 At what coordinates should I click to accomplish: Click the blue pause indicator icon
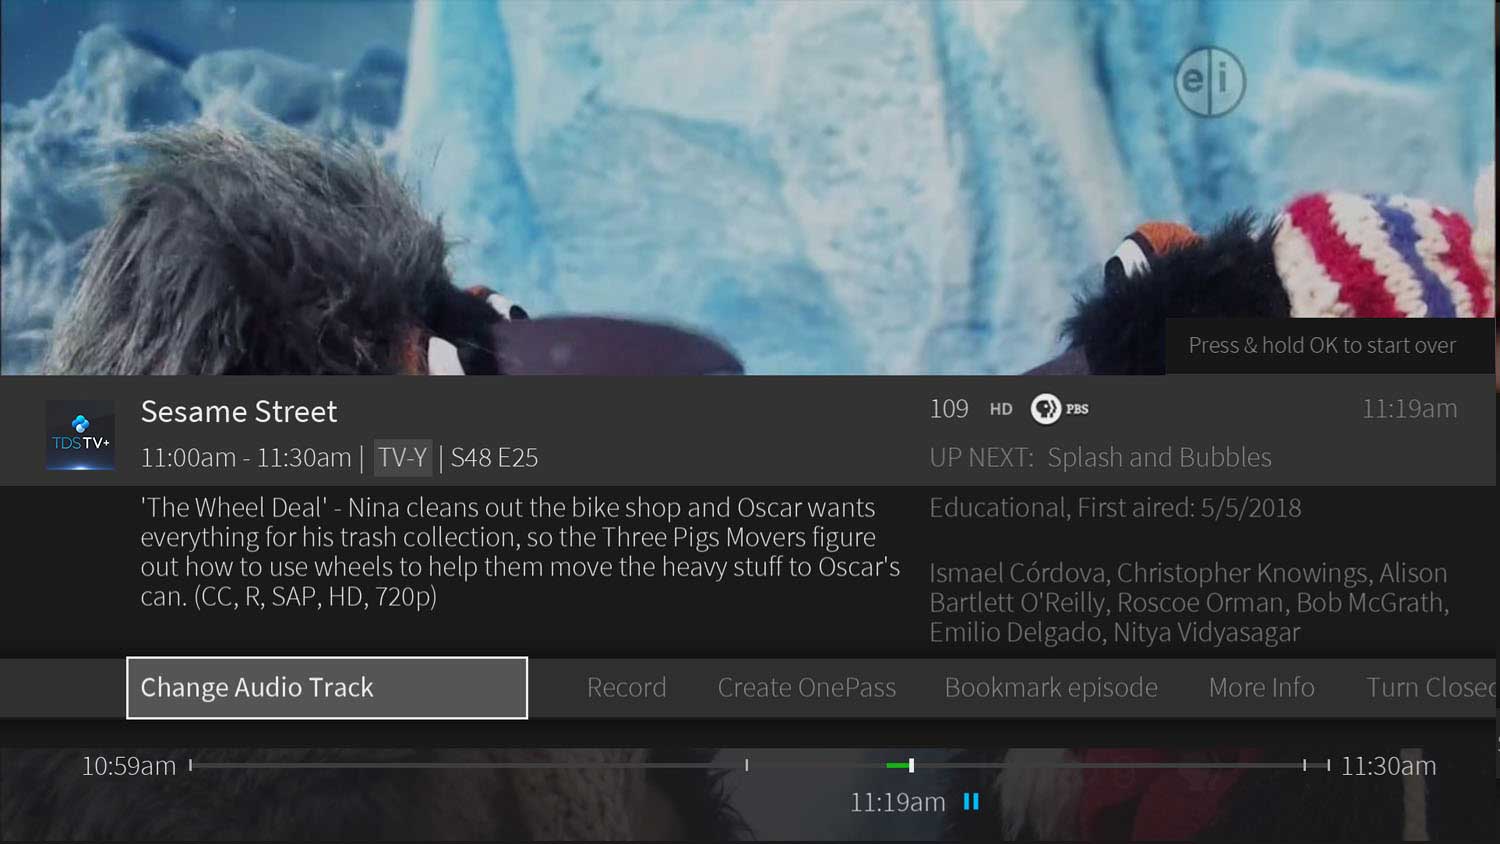[x=971, y=802]
